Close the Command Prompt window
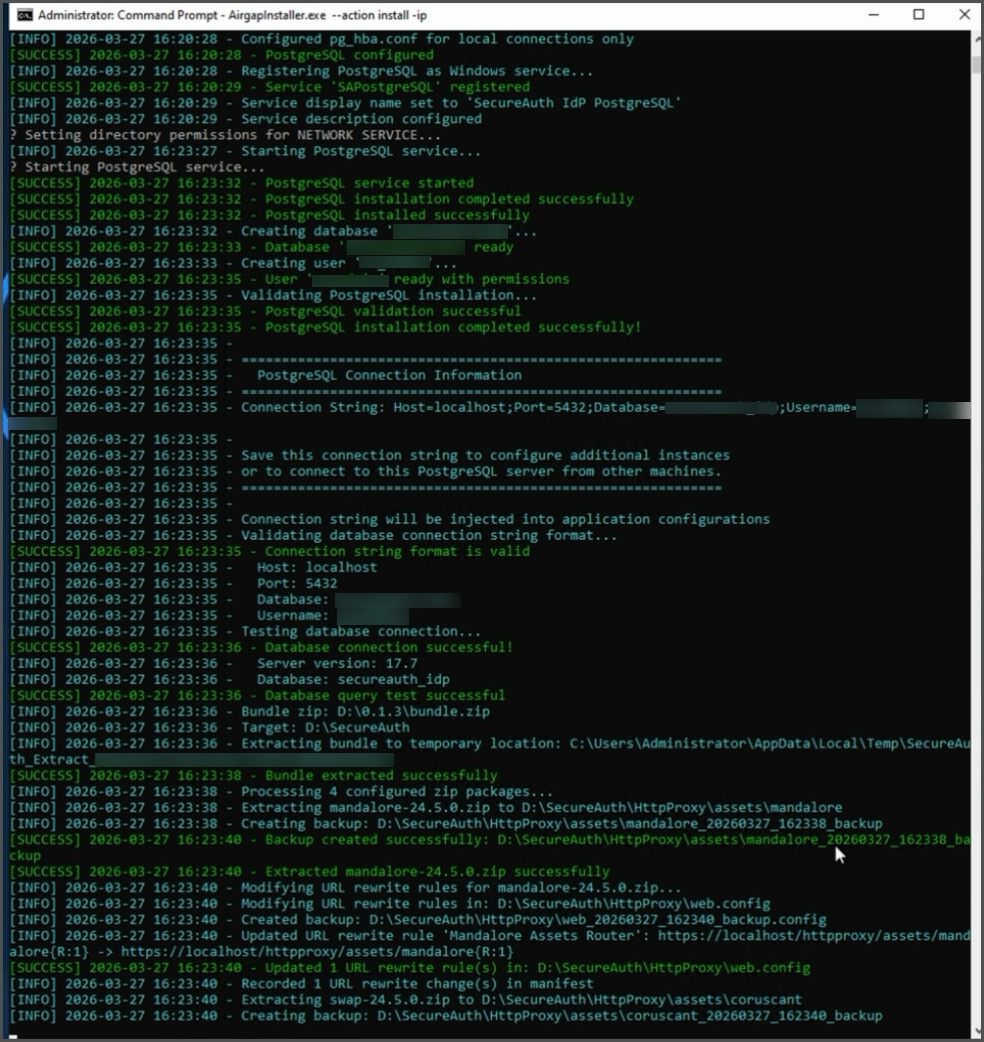This screenshot has width=984, height=1042. [x=964, y=14]
